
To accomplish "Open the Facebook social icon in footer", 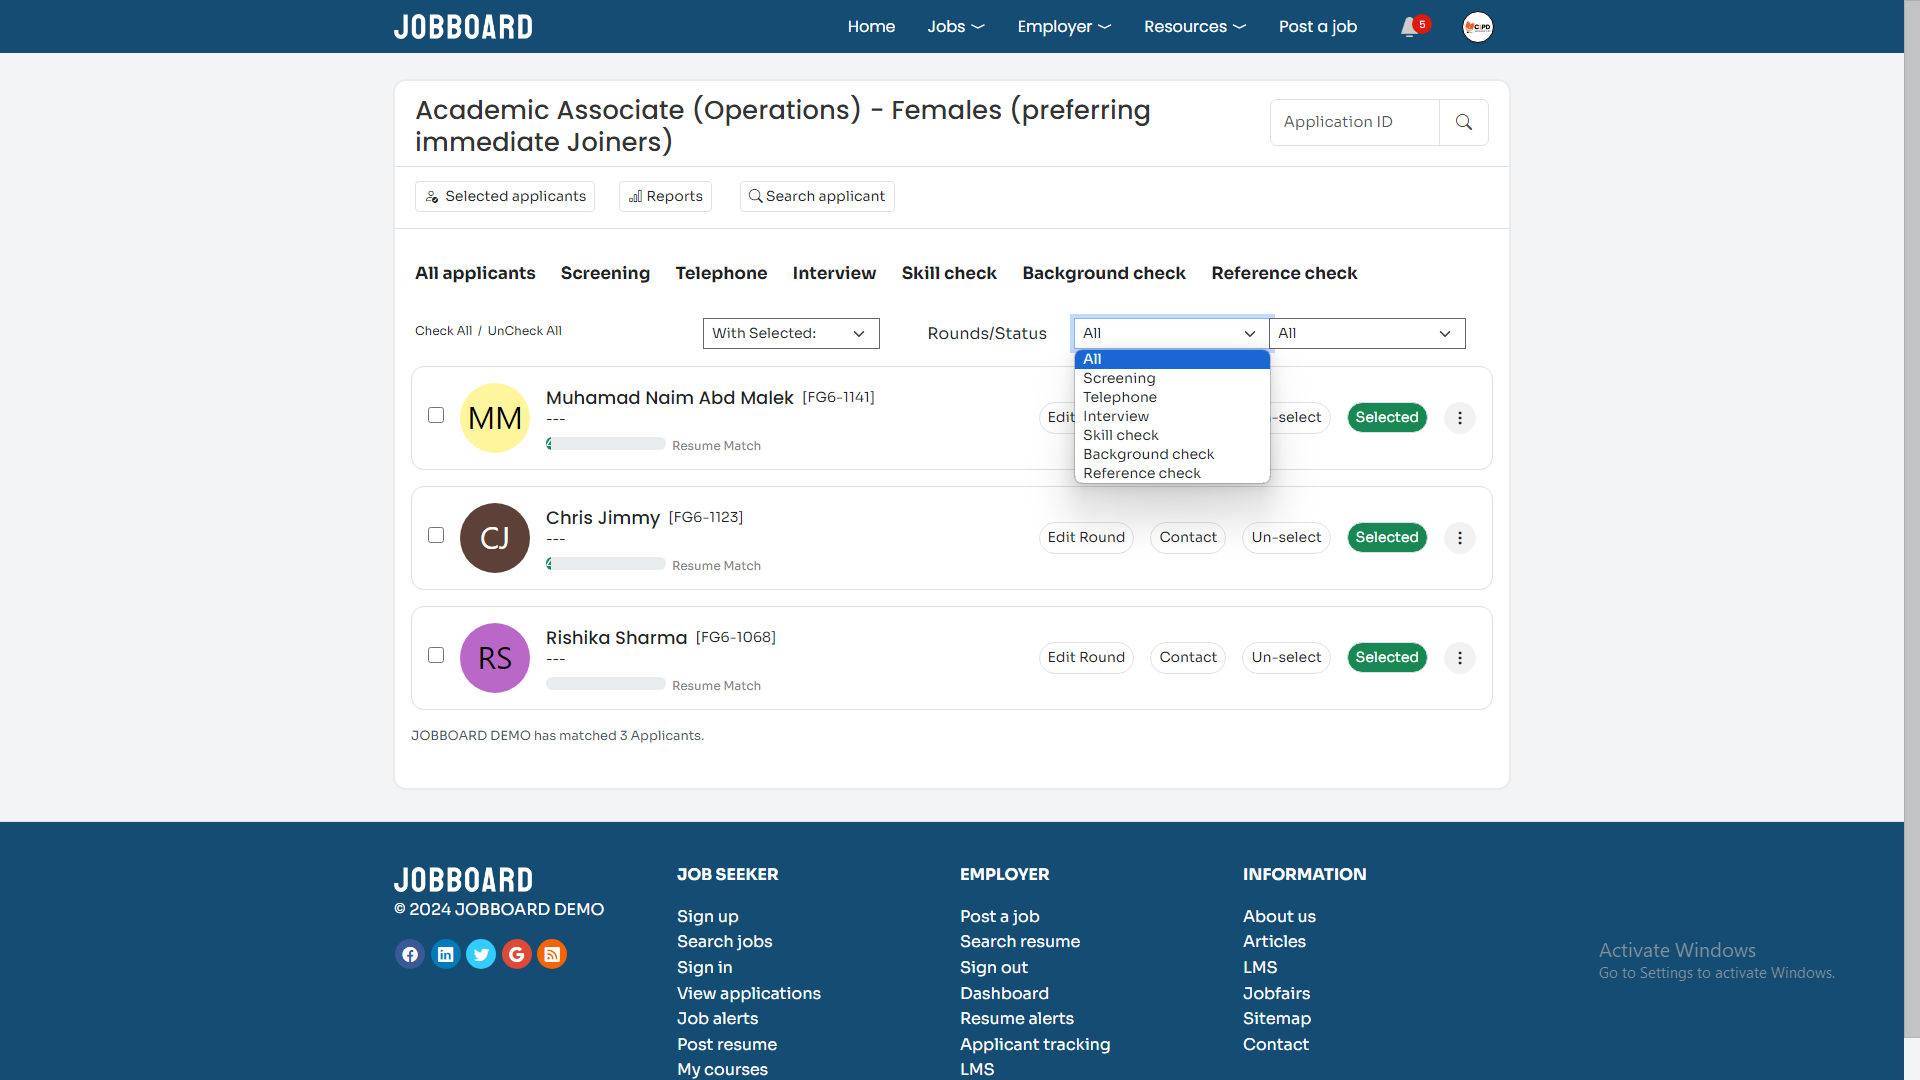I will point(410,954).
